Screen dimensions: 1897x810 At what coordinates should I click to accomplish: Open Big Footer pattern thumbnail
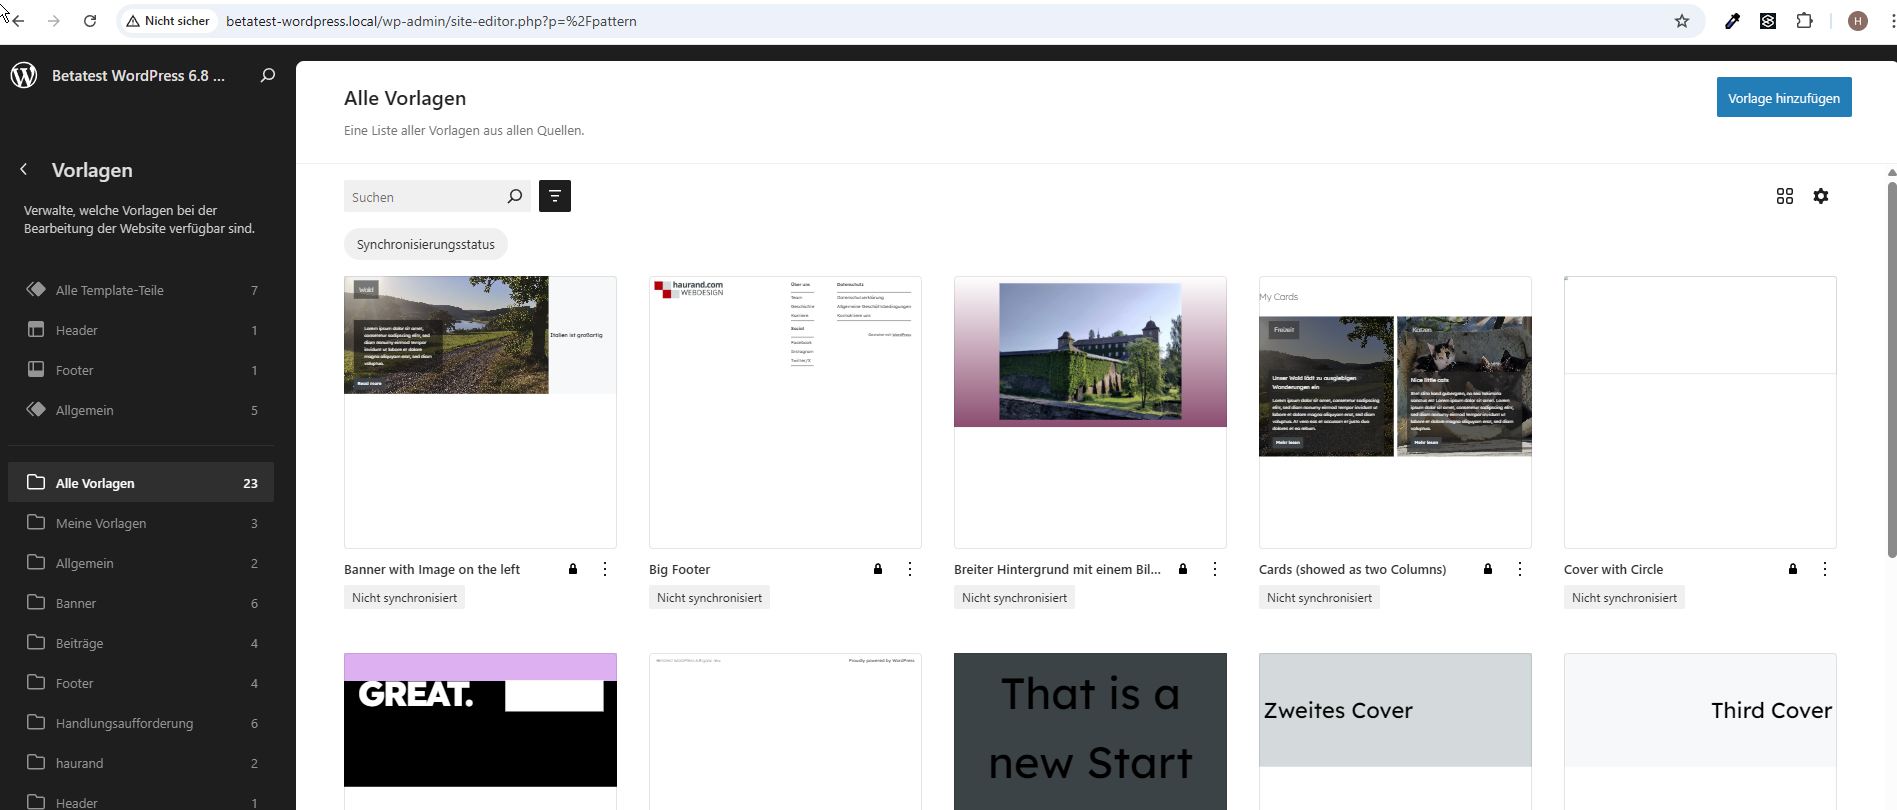(785, 412)
